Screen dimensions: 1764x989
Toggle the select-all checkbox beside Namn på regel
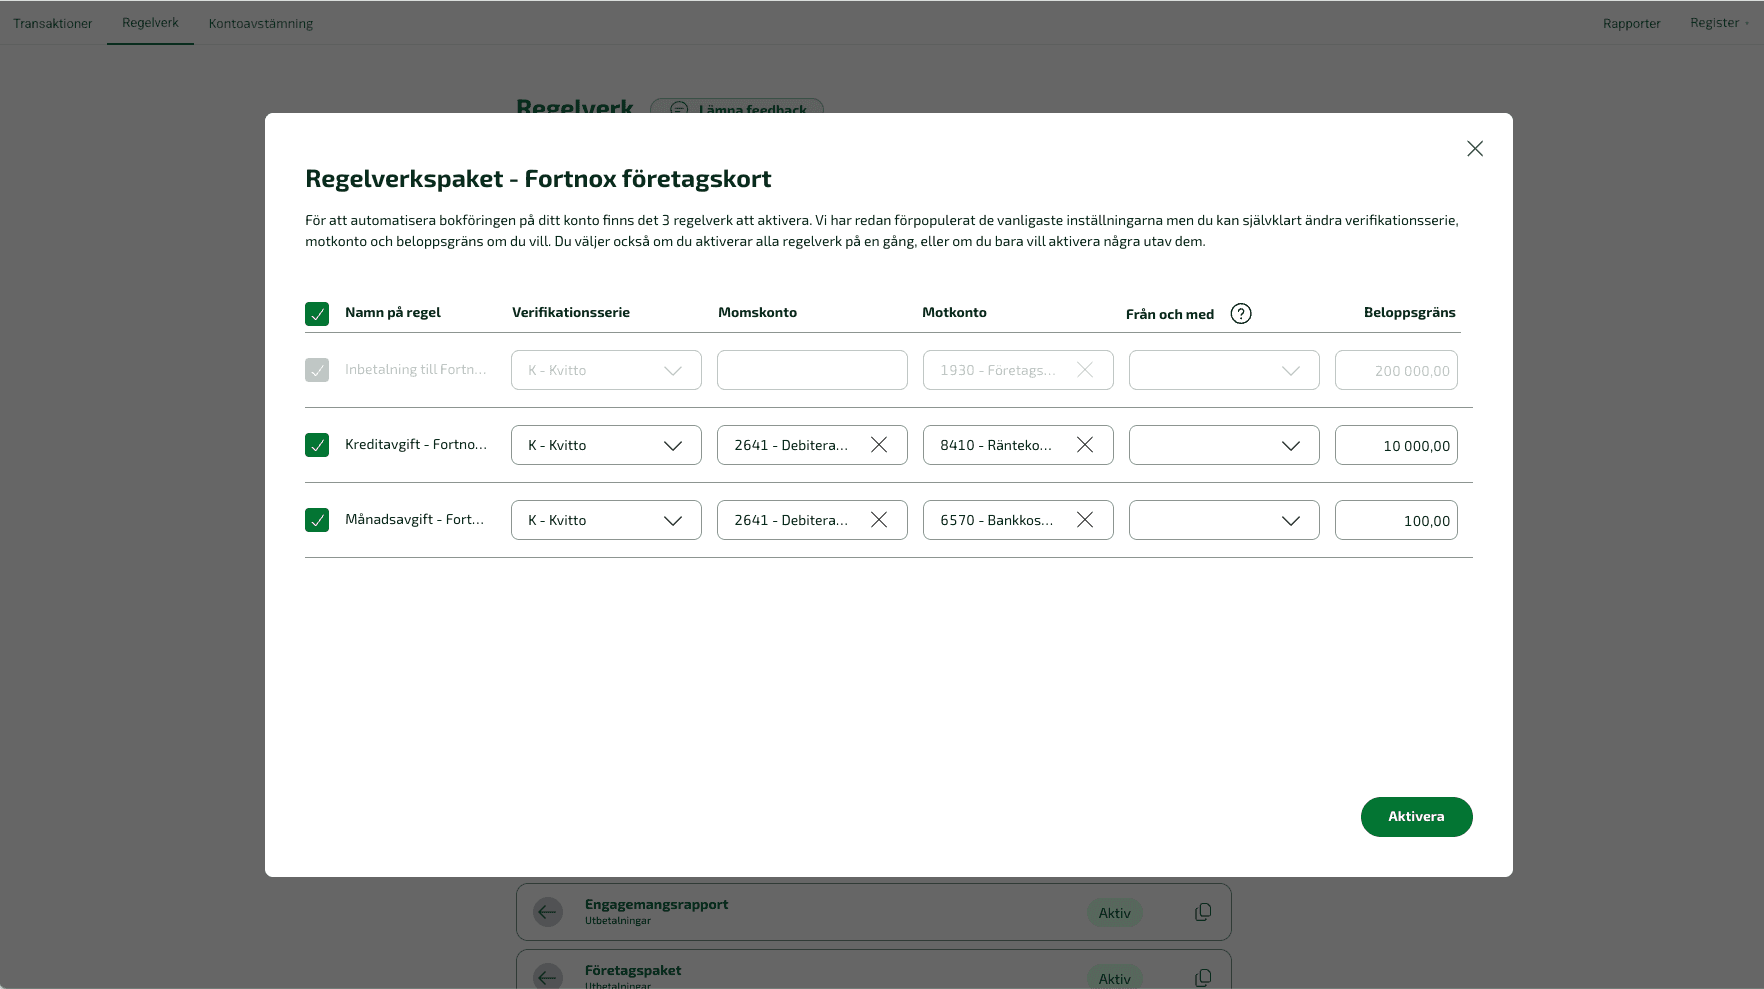[317, 313]
